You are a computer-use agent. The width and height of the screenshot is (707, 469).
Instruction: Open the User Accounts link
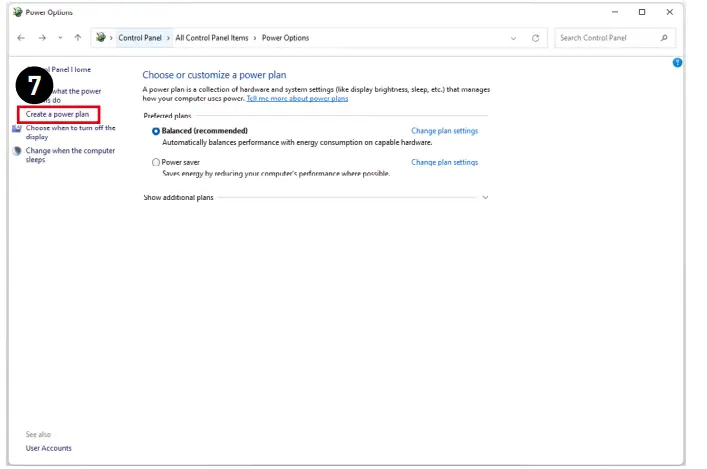[x=49, y=448]
